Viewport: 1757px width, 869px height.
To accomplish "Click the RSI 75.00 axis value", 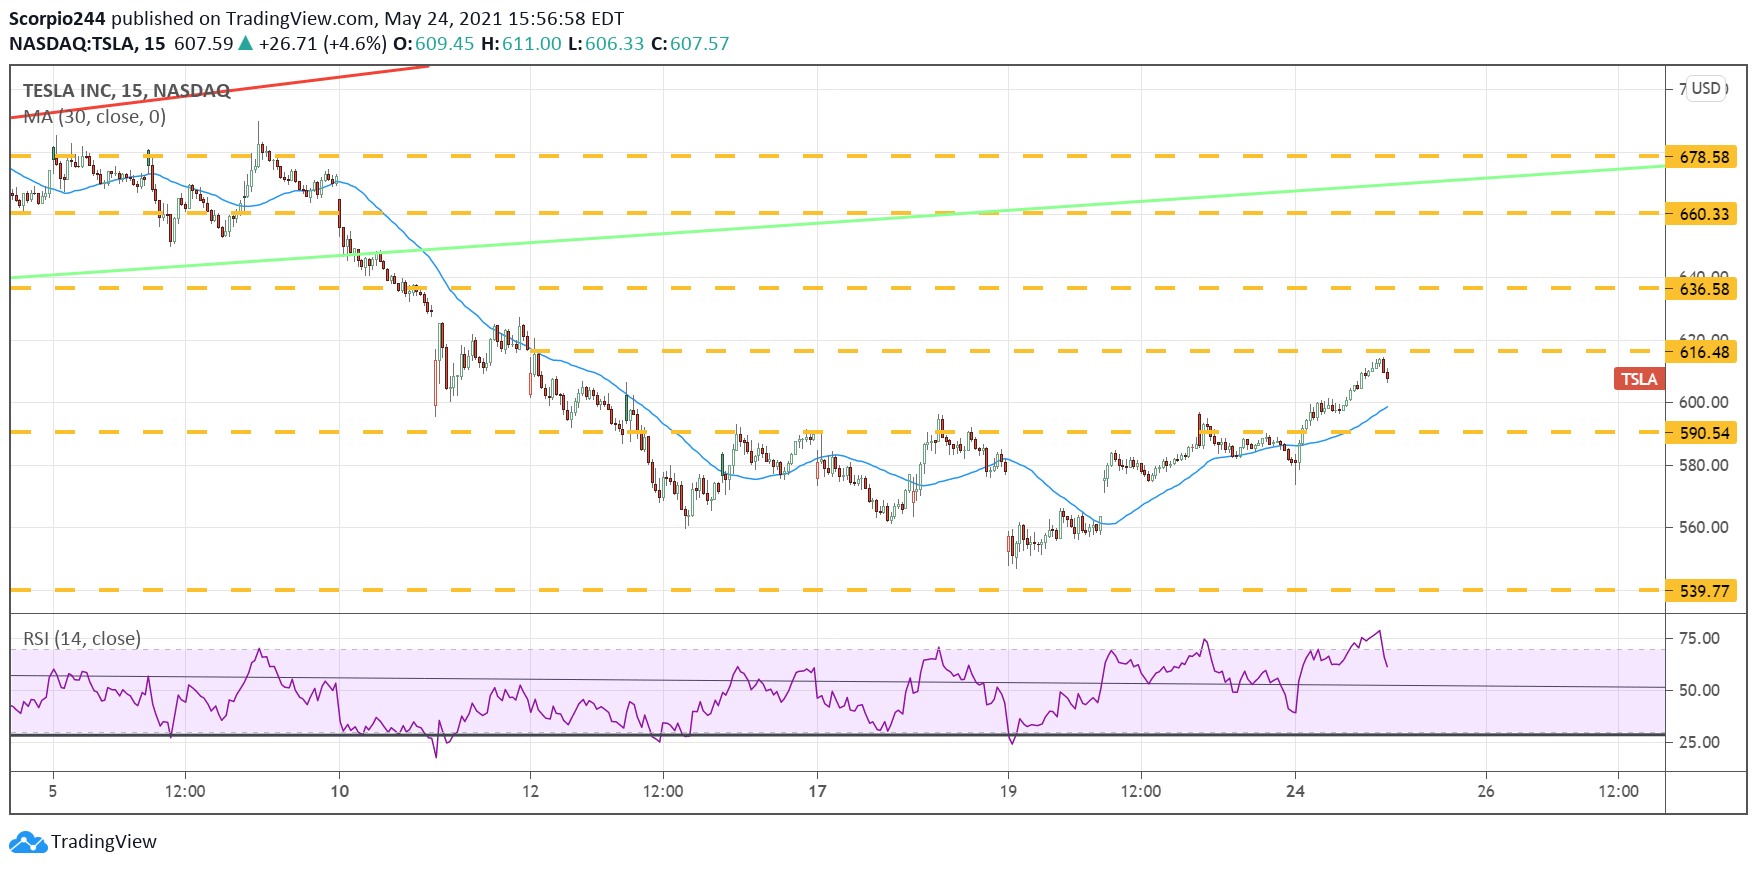I will (1699, 638).
